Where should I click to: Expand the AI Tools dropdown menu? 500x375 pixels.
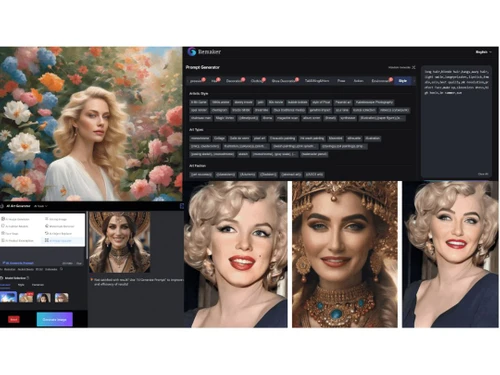40,206
